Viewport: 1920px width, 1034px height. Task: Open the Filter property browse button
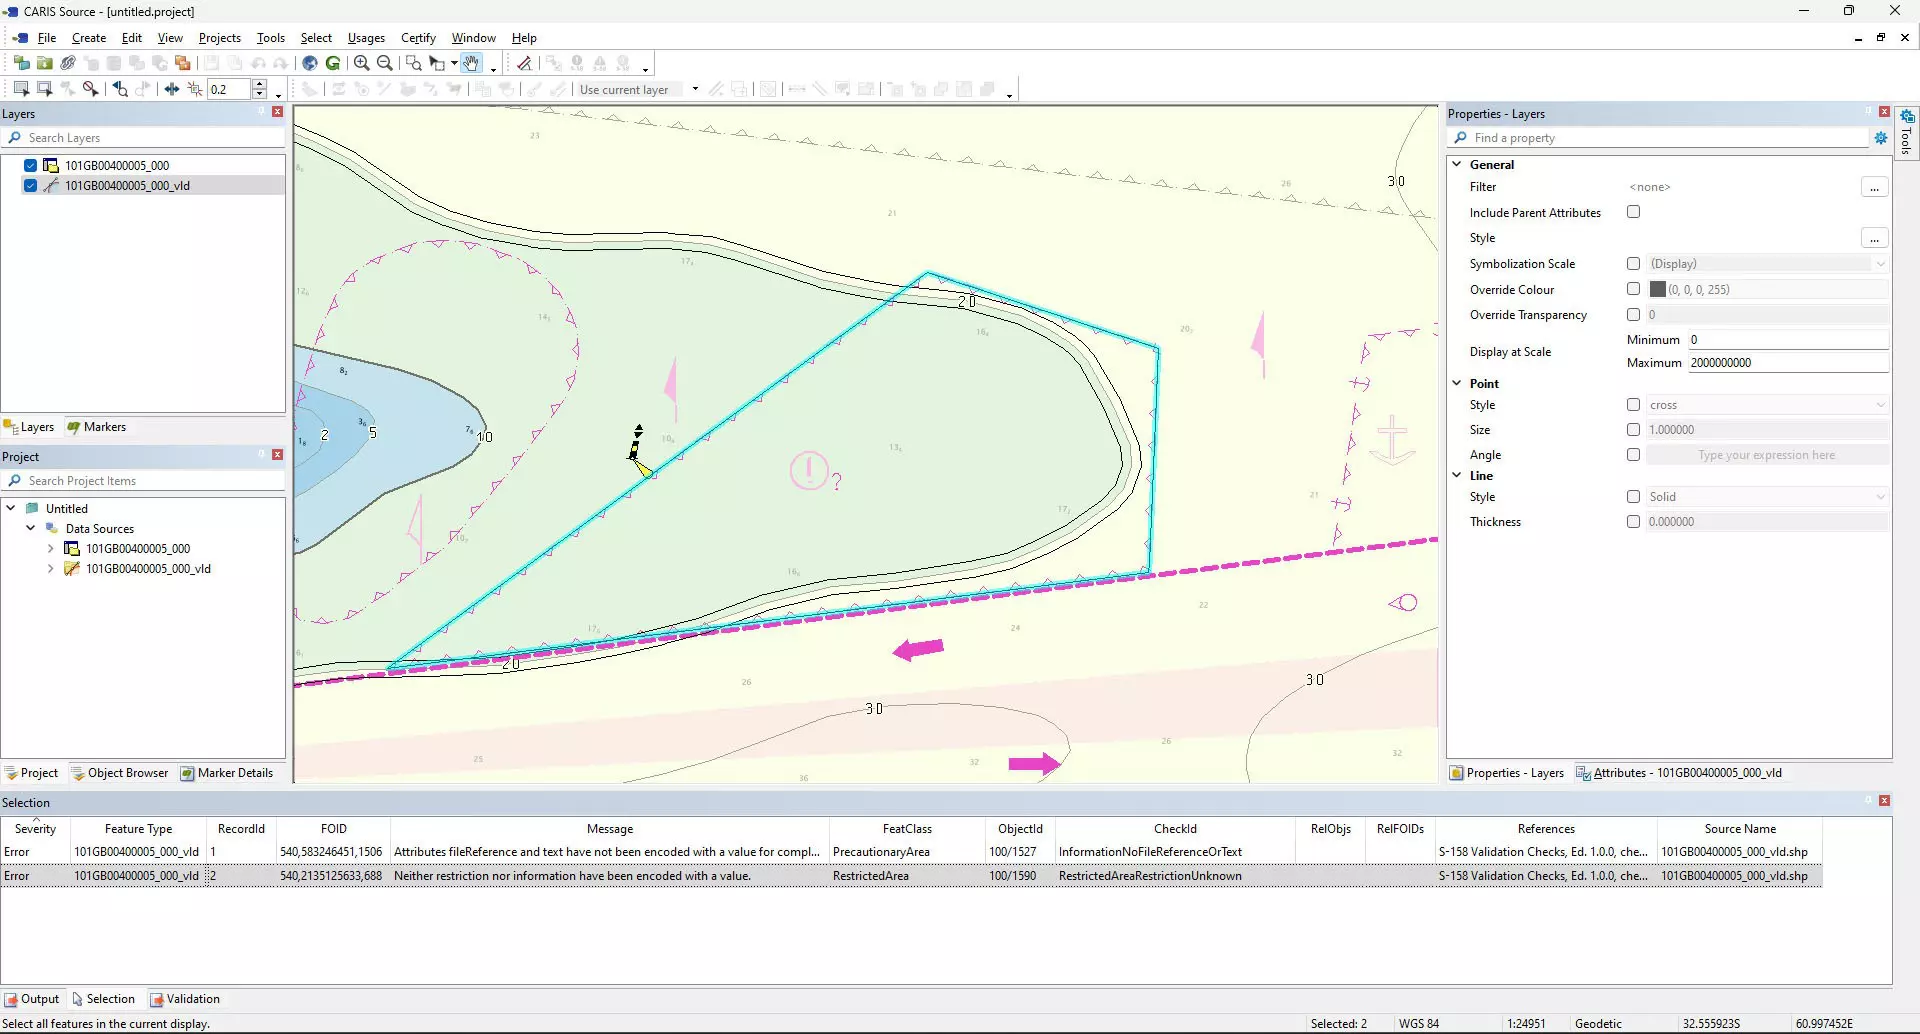(x=1875, y=187)
